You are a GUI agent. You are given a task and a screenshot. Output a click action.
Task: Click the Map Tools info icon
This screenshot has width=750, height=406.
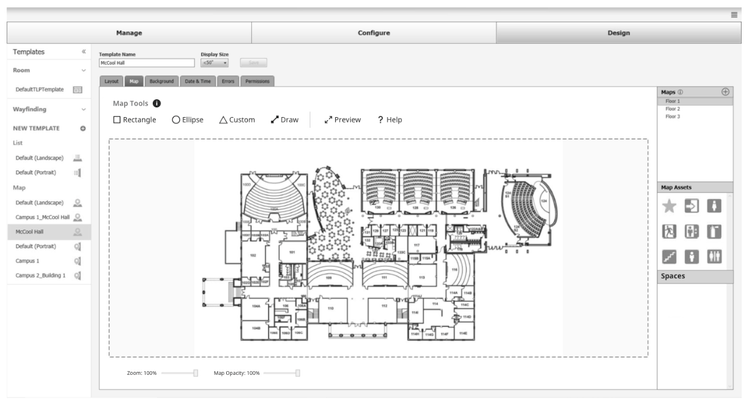click(x=157, y=103)
